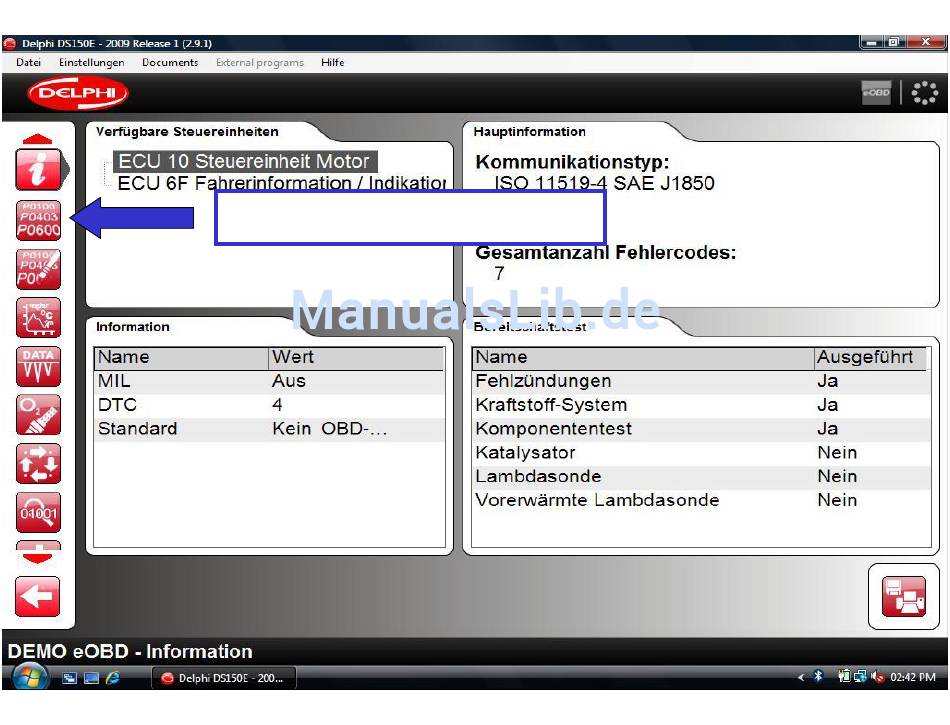Go back using the red left-arrow button
The height and width of the screenshot is (725, 950).
point(38,597)
